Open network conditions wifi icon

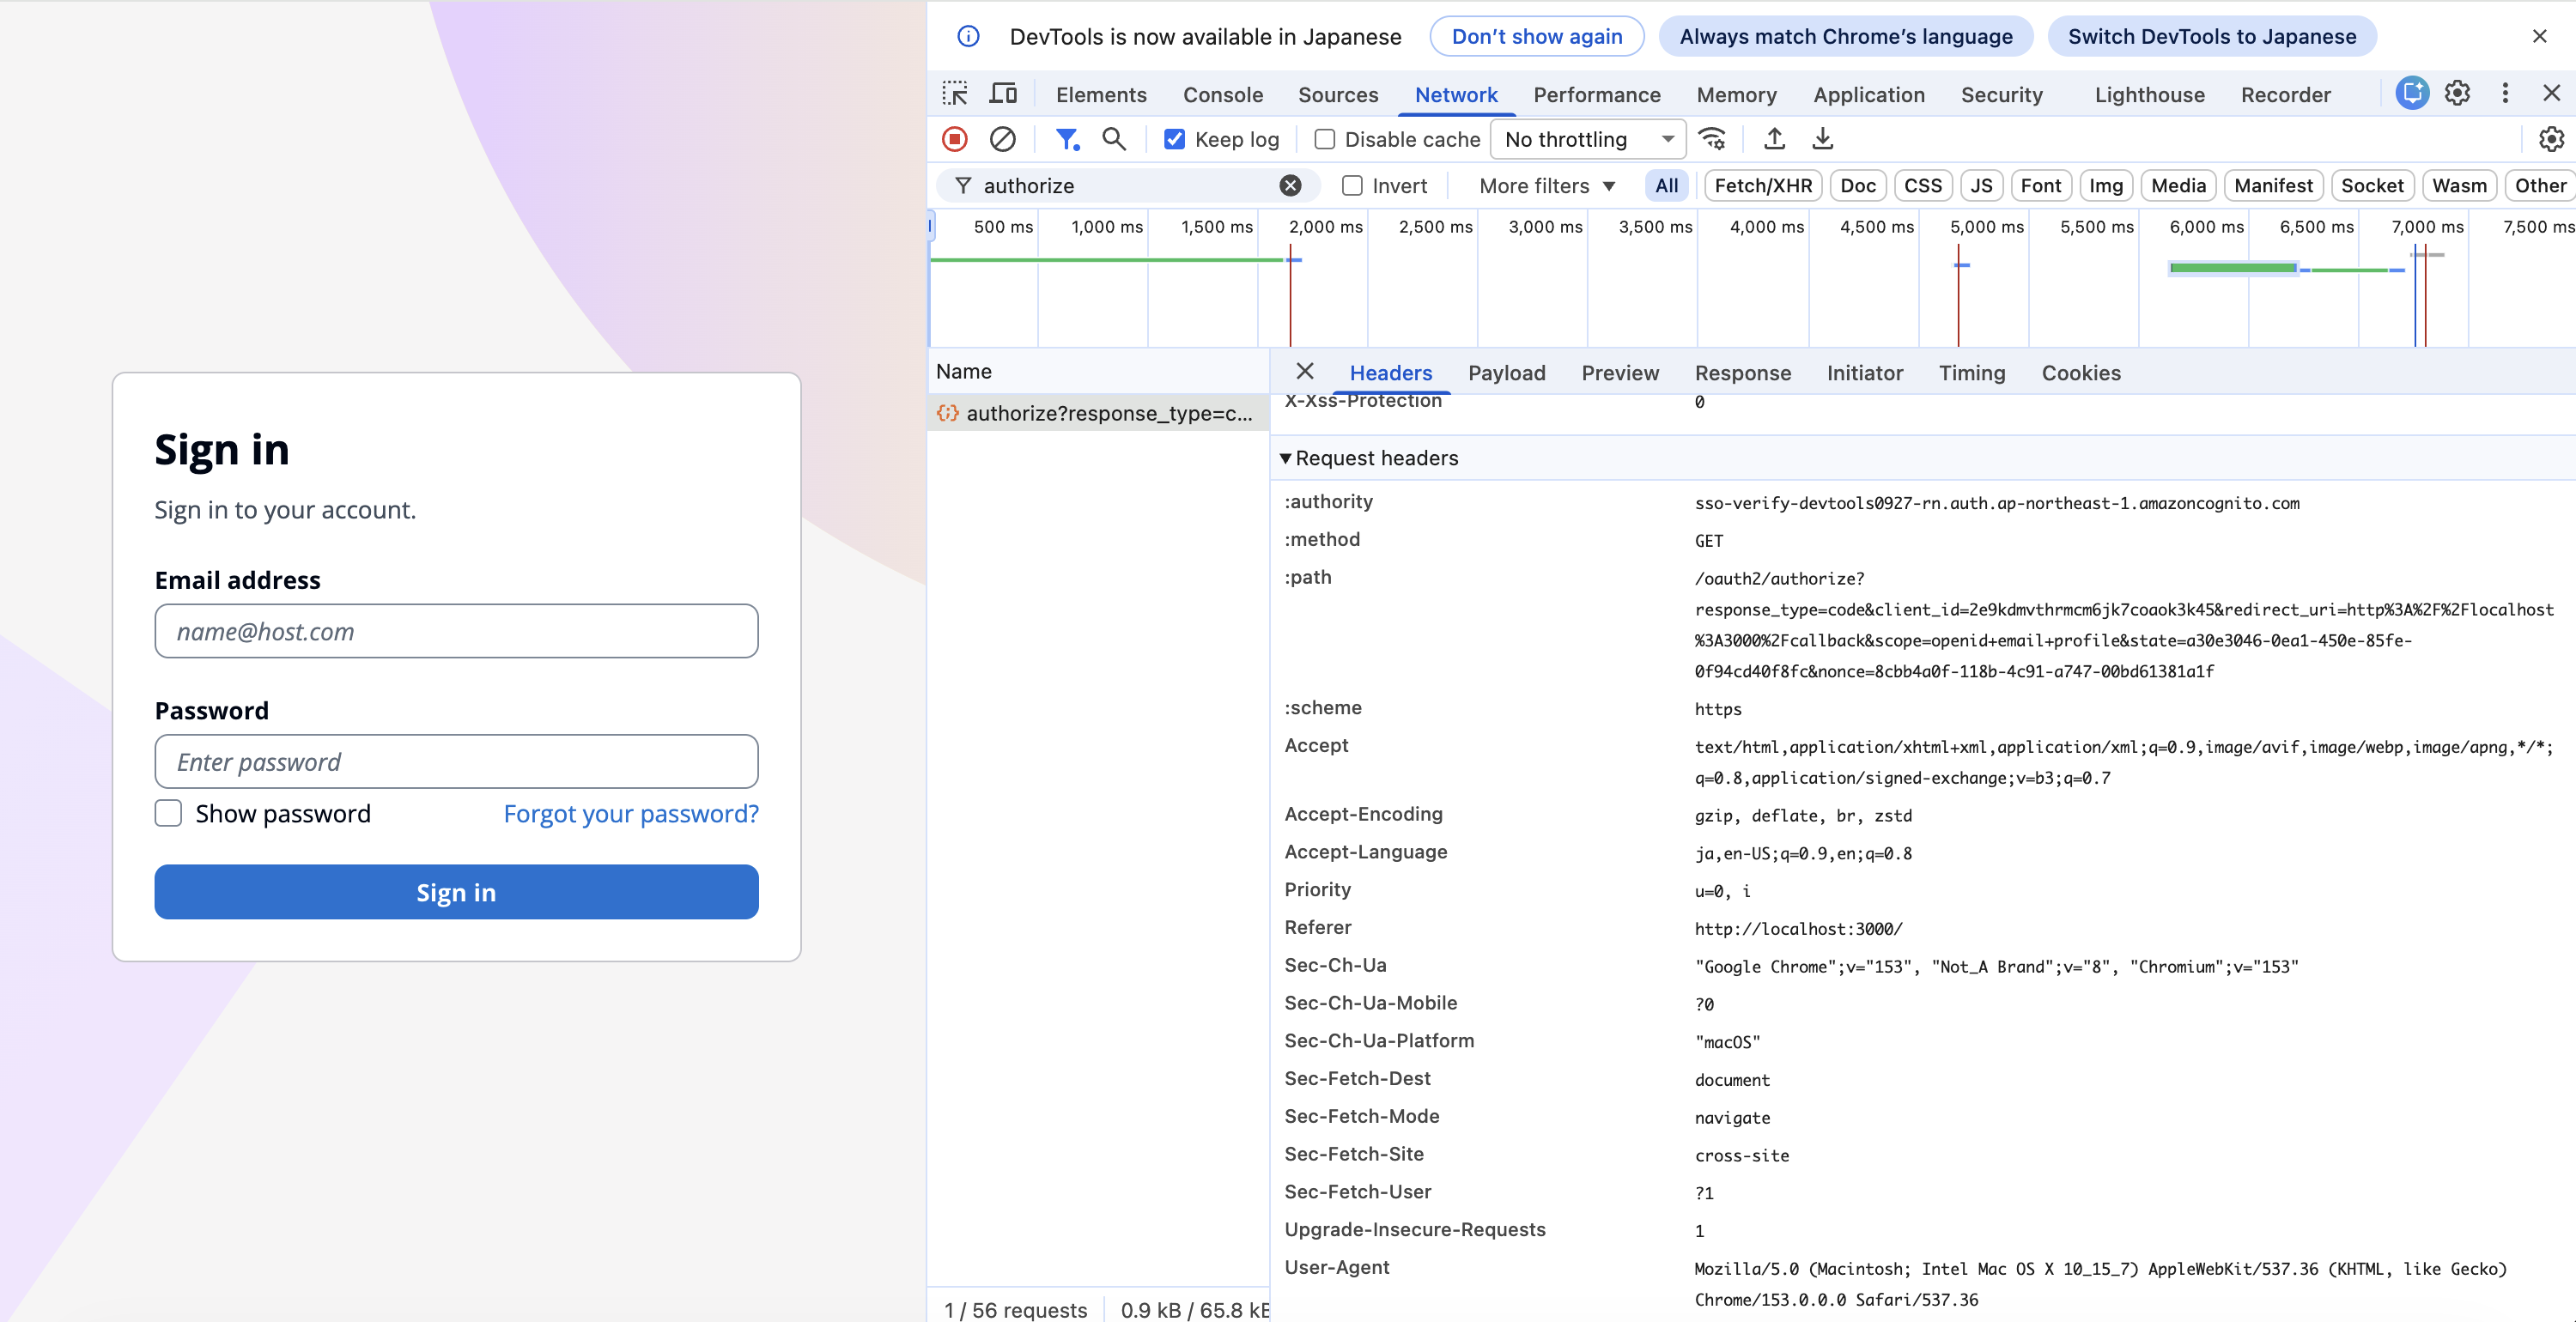tap(1713, 139)
